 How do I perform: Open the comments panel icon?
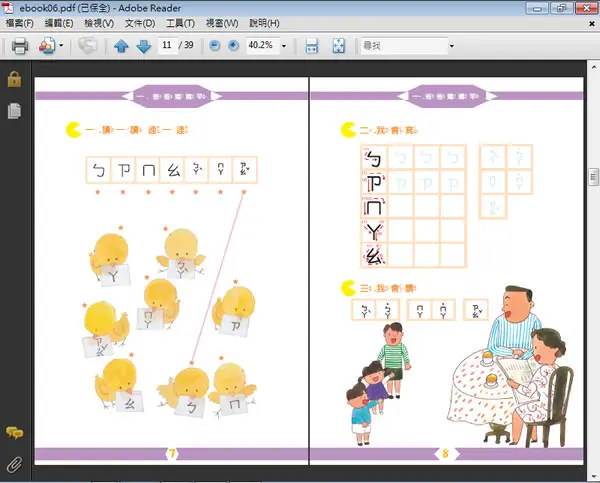(15, 433)
